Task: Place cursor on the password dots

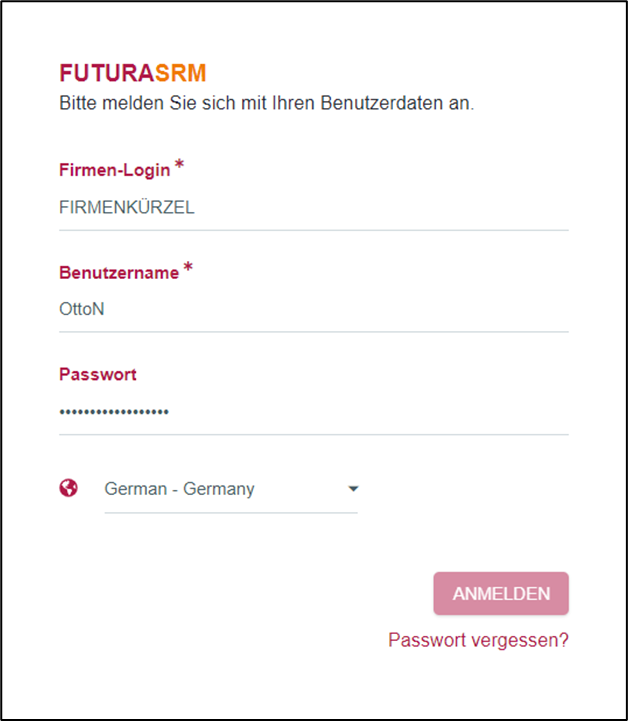Action: [114, 412]
